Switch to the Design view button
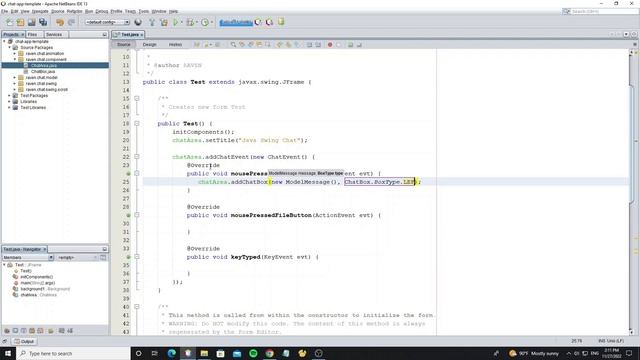The image size is (640, 360). 149,44
